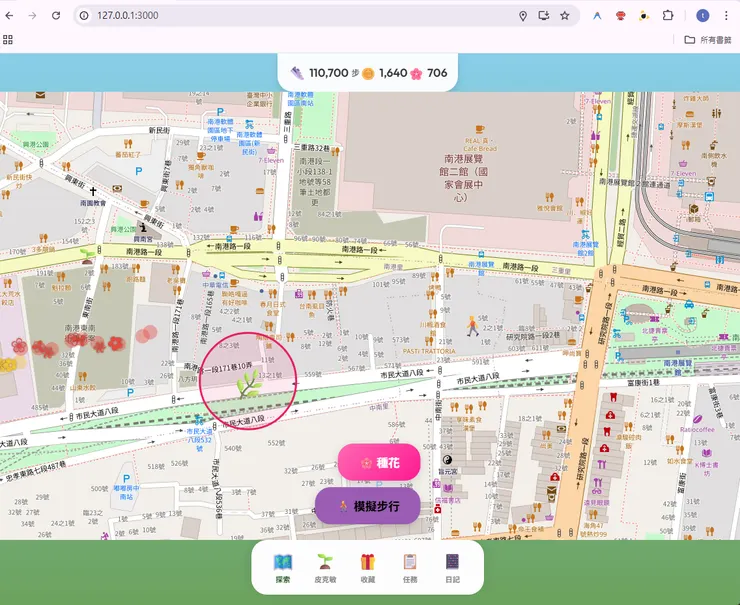
Task: Click the pink 種花 plant flowers button
Action: click(379, 462)
